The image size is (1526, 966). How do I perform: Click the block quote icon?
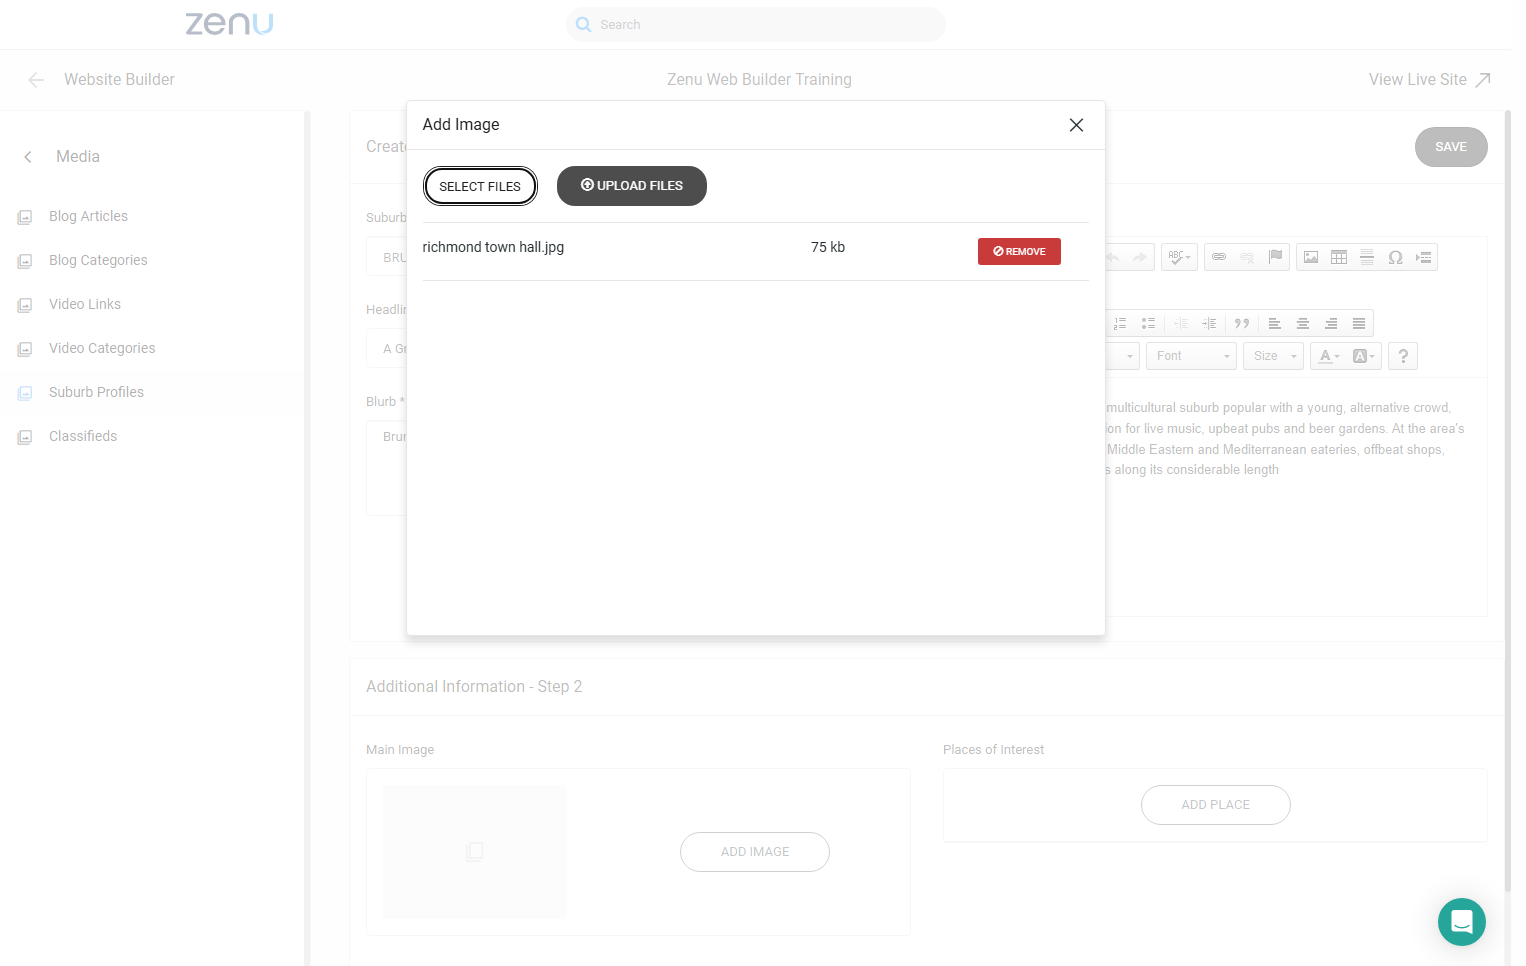(1242, 323)
